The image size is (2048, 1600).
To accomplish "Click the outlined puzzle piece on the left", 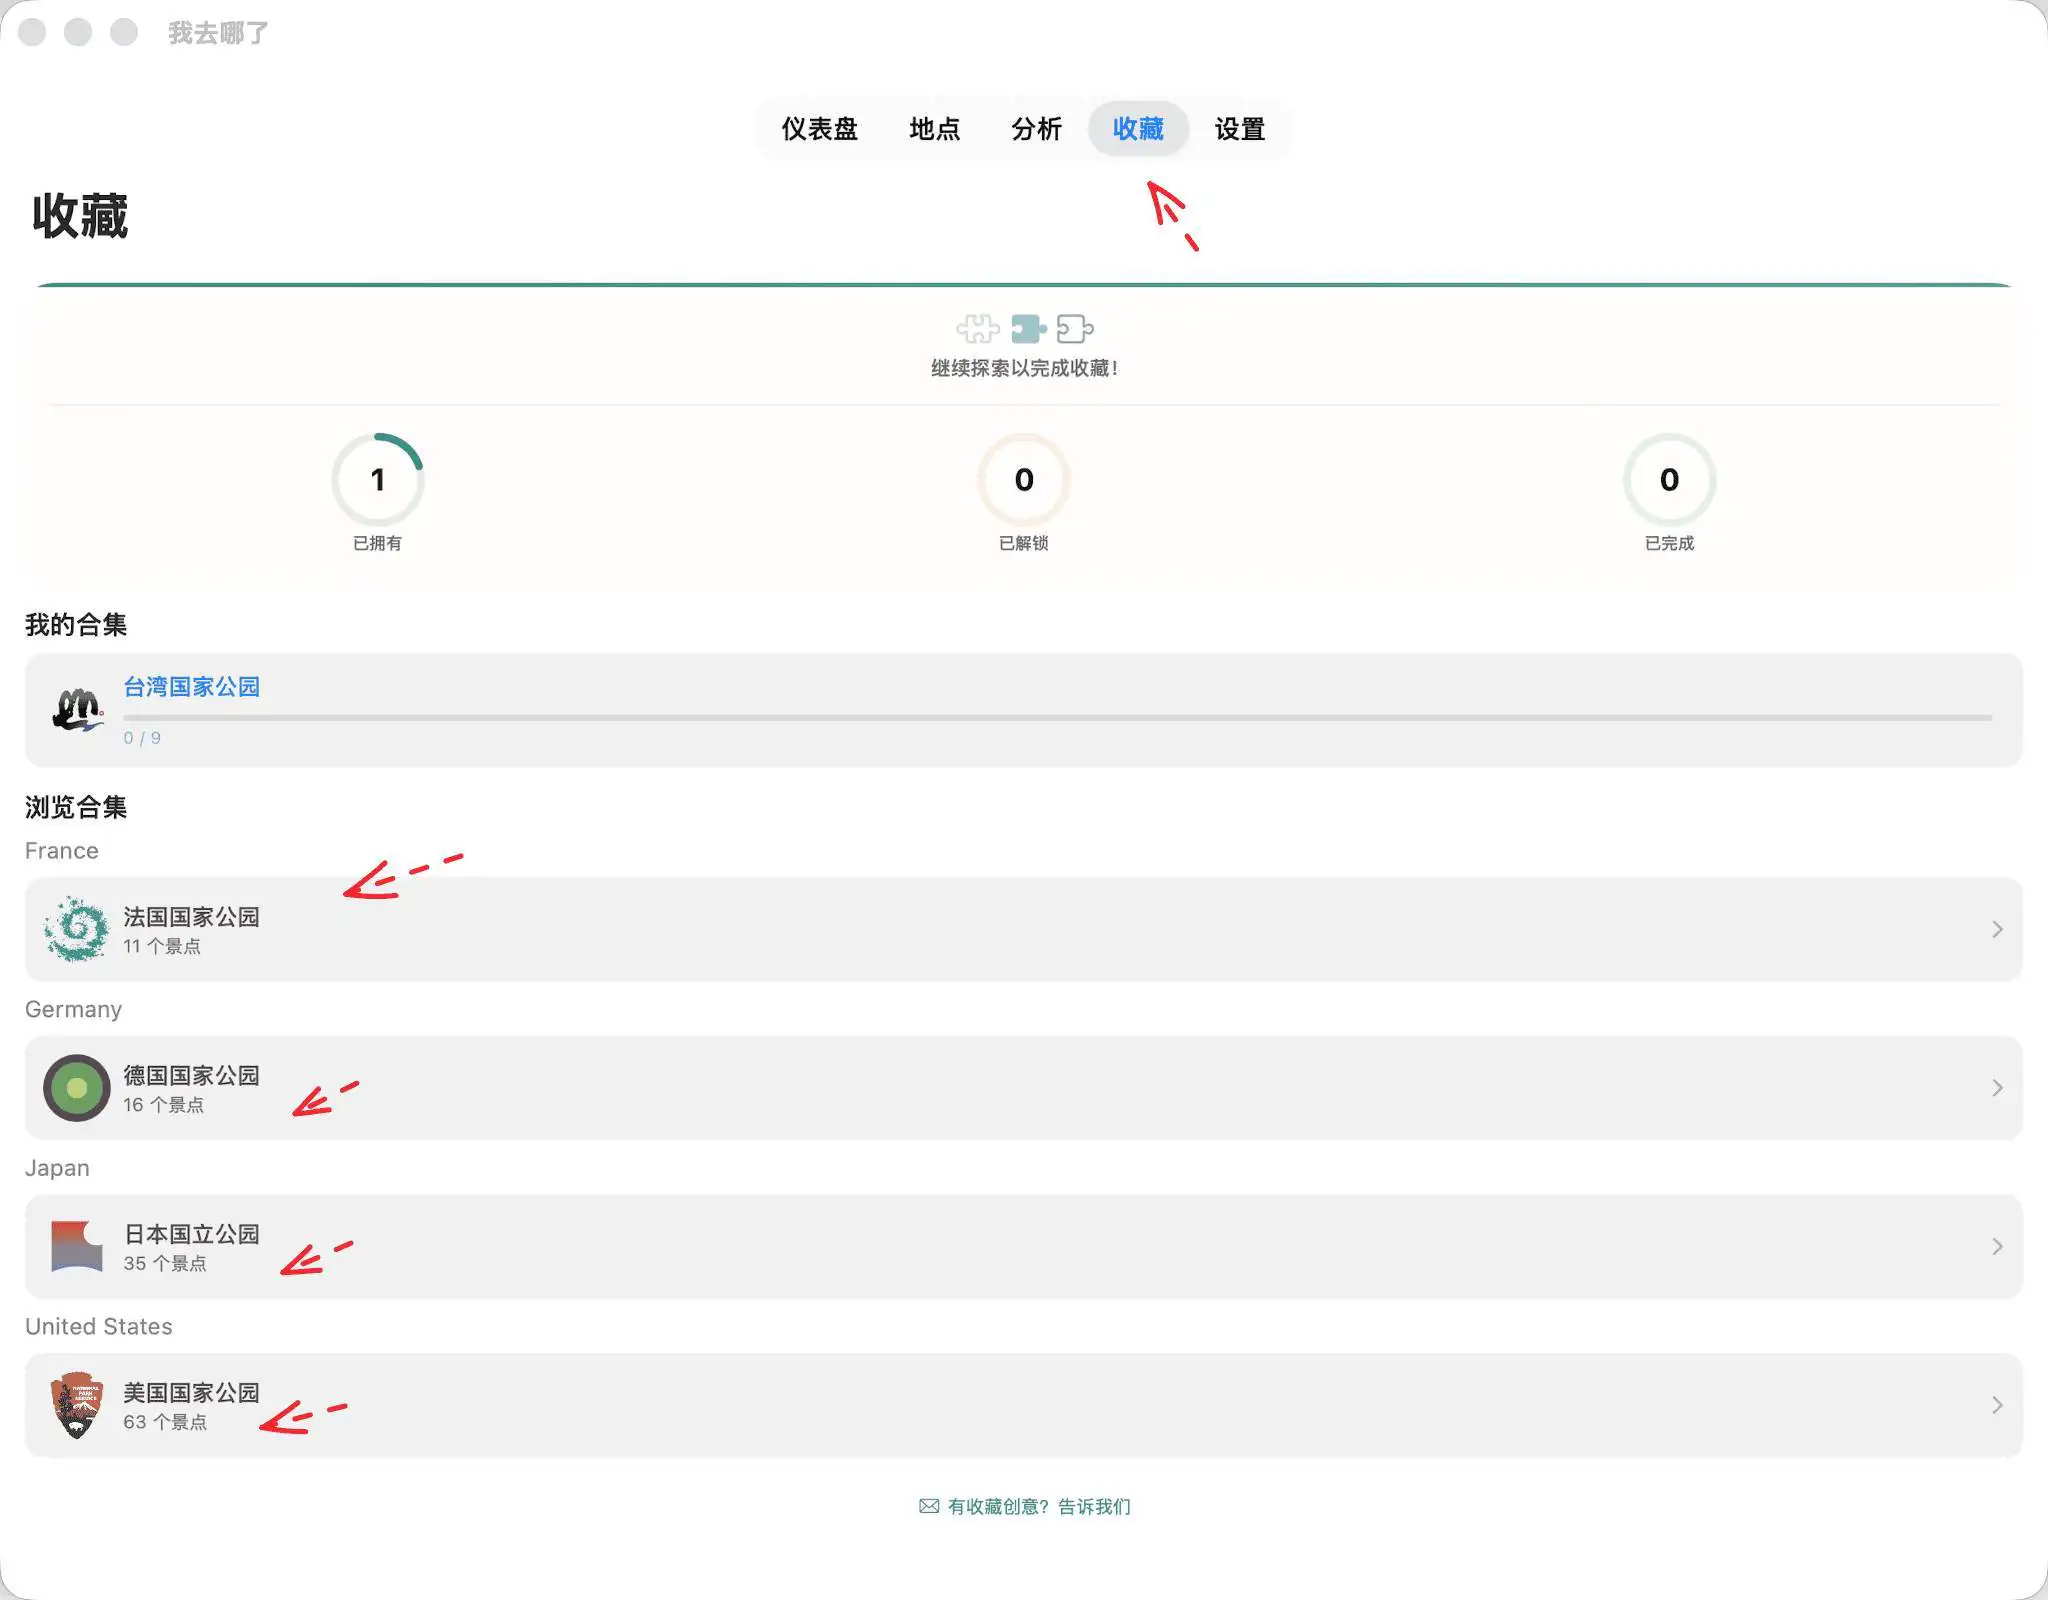I will pyautogui.click(x=977, y=329).
